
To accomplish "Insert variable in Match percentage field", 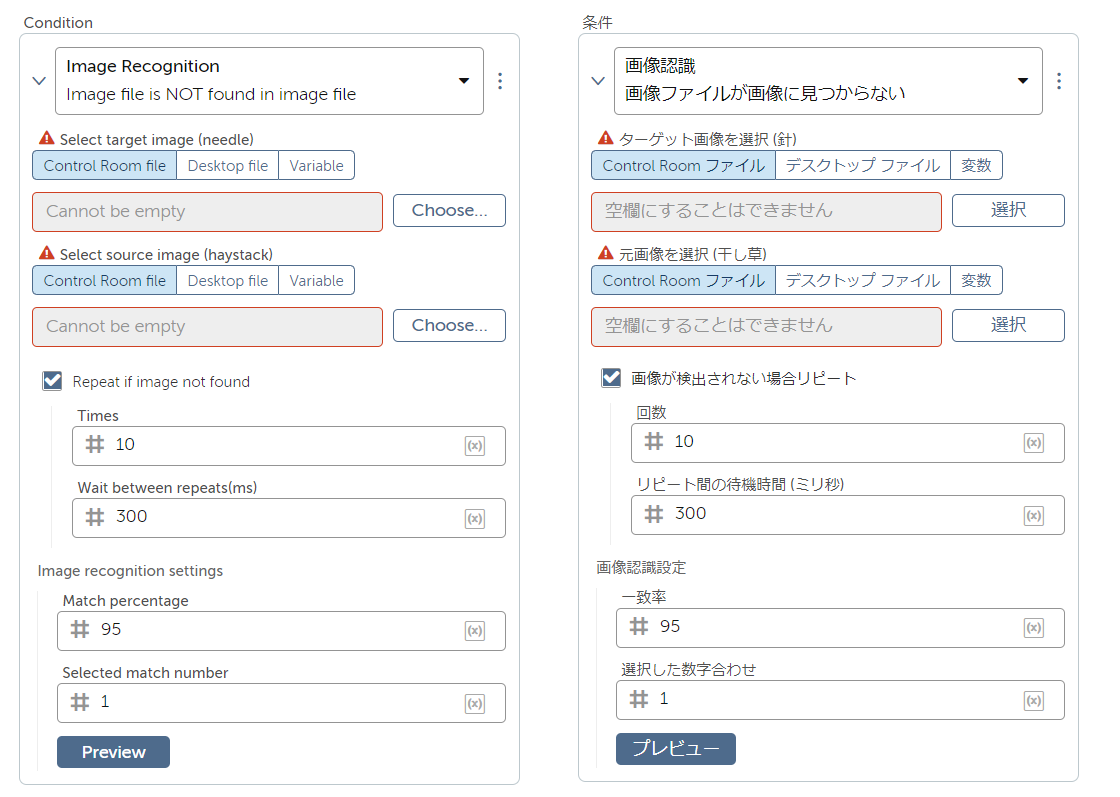I will tap(475, 631).
